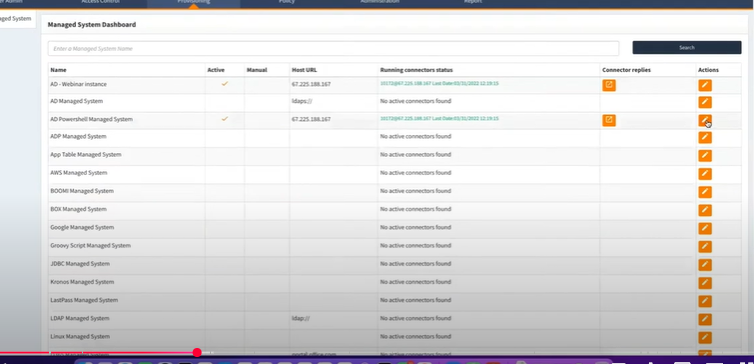
Task: Select the AD Managed System name
Action: click(76, 101)
